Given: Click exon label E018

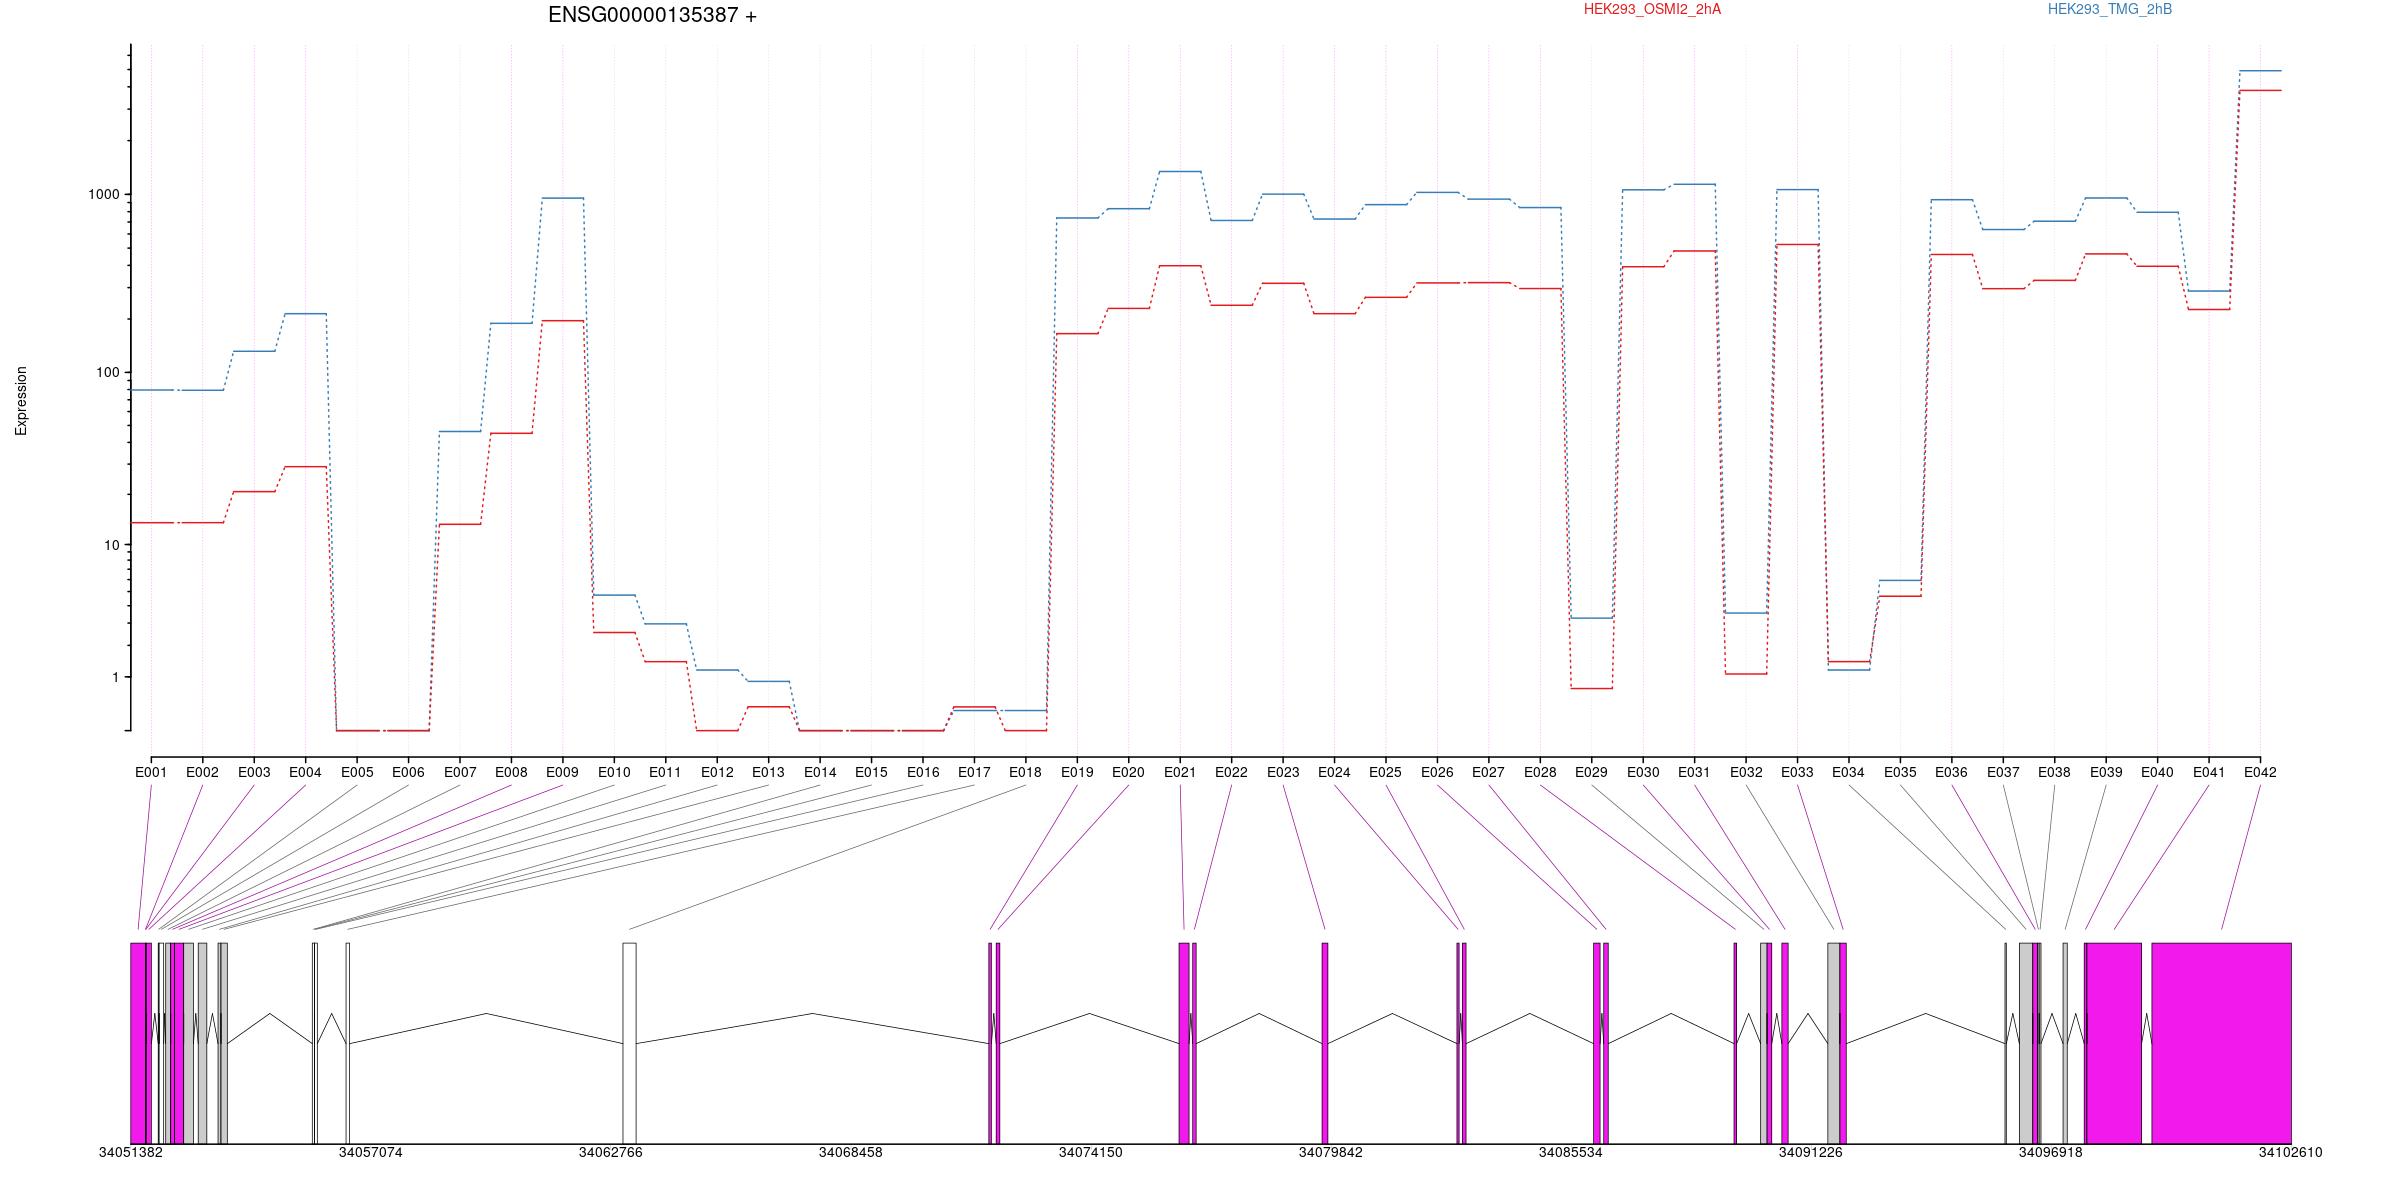Looking at the screenshot, I should [1025, 772].
